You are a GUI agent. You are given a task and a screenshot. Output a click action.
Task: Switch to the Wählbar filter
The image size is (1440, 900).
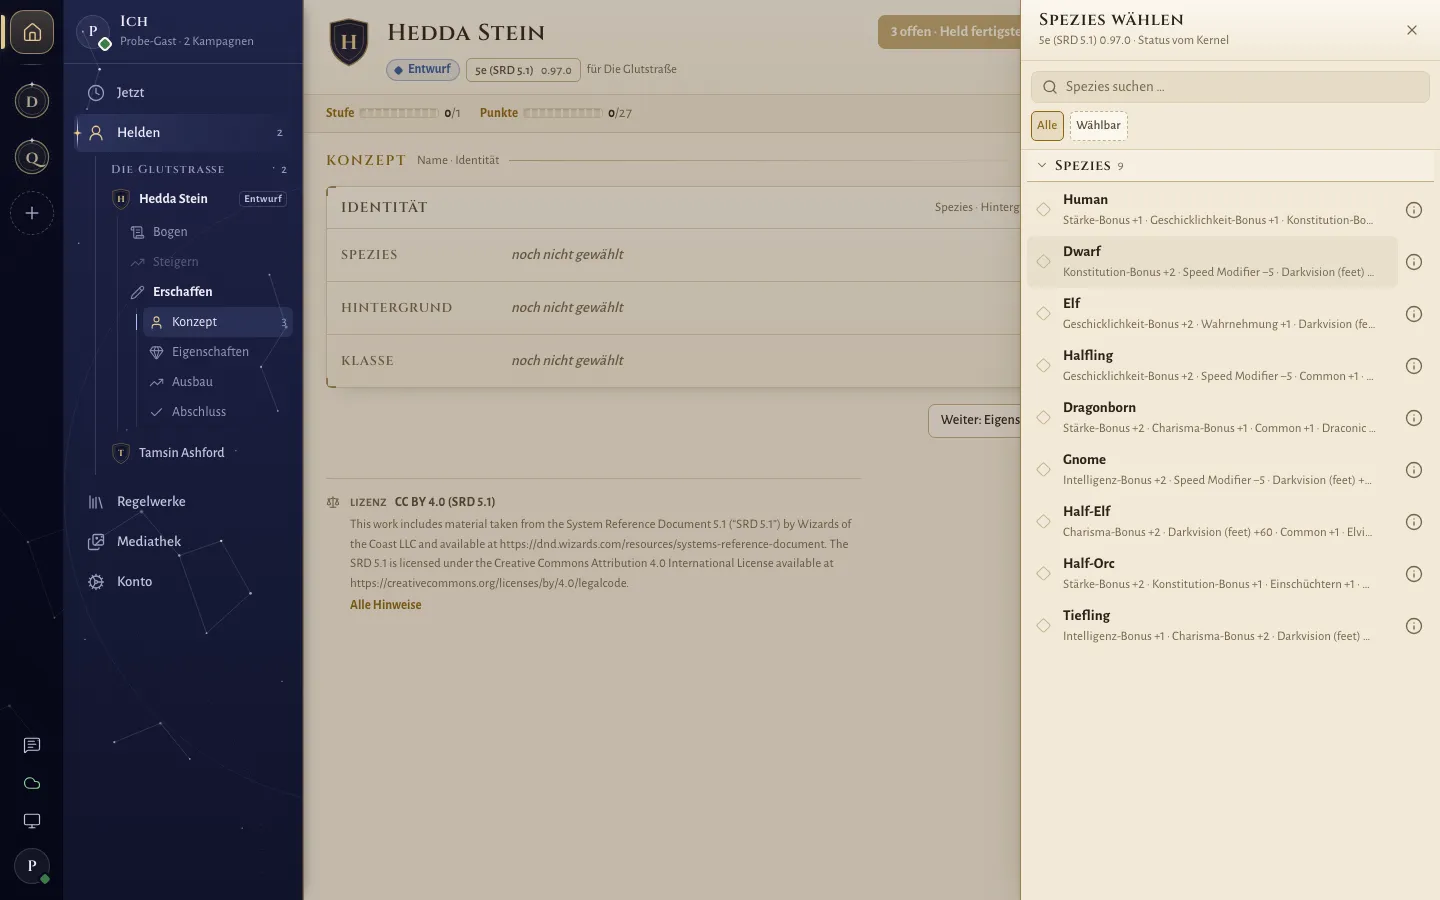click(1098, 126)
